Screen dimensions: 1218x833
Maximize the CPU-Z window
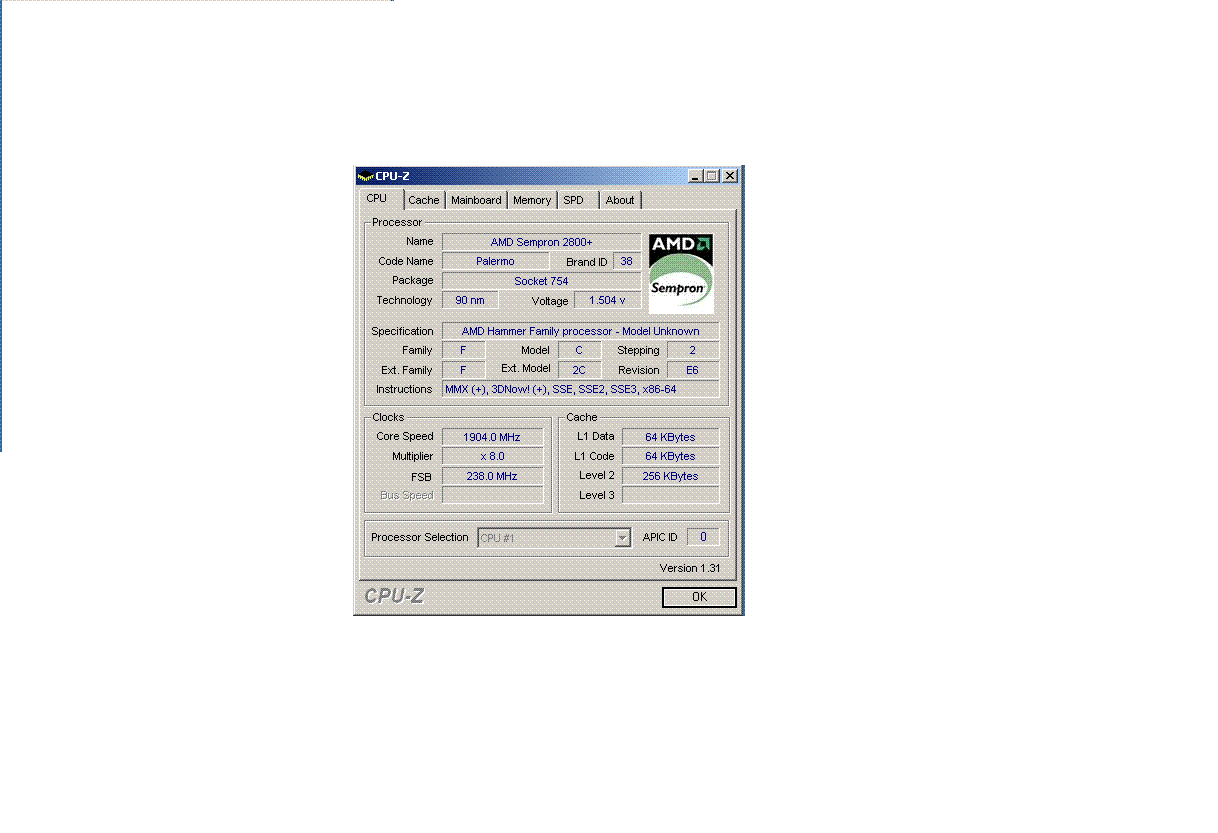pos(712,176)
